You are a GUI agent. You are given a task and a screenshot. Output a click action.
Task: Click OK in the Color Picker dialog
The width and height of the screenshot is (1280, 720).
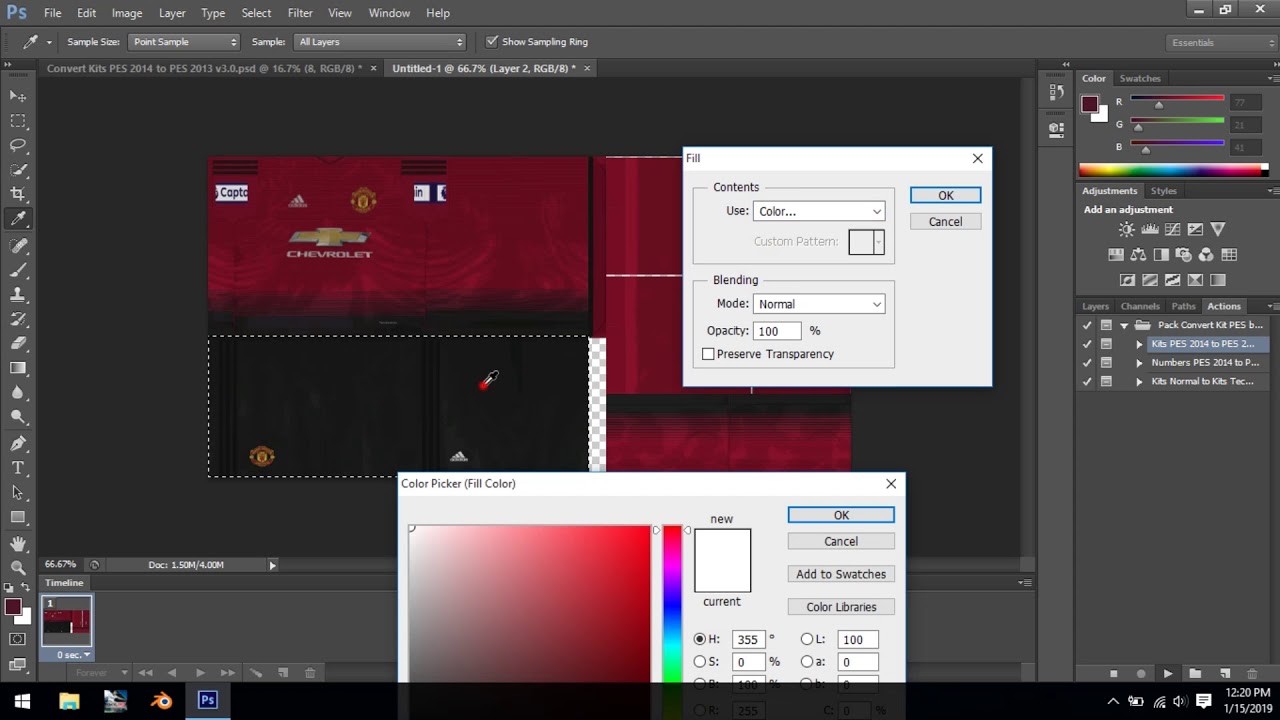841,515
